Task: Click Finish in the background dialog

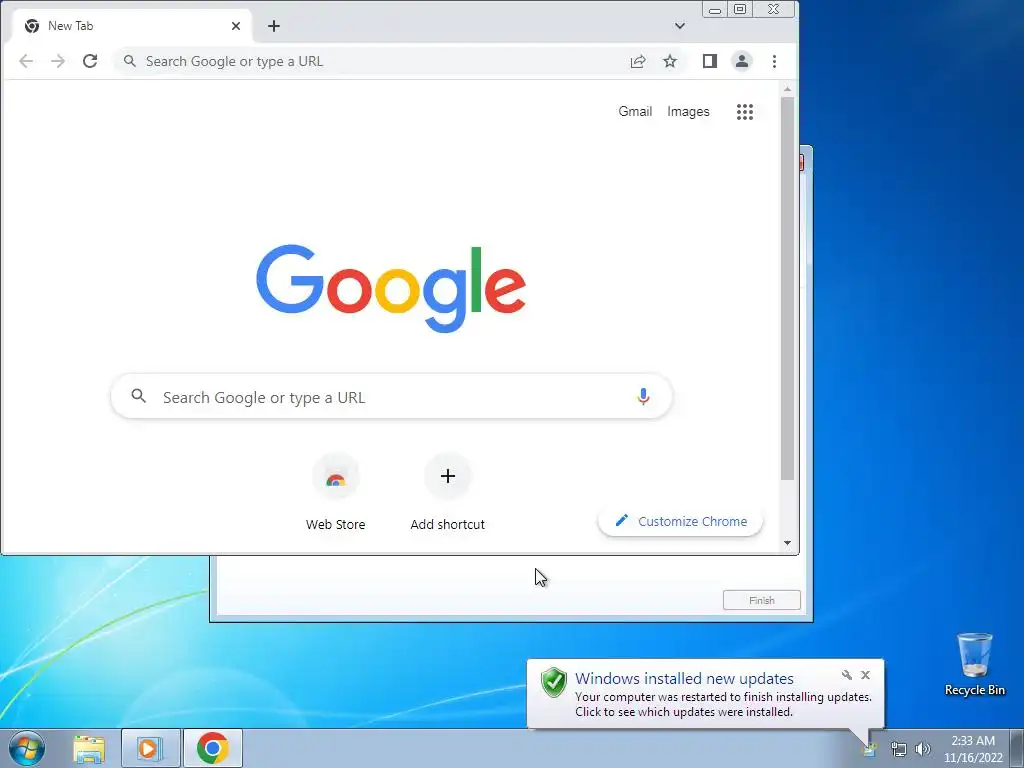Action: (761, 600)
